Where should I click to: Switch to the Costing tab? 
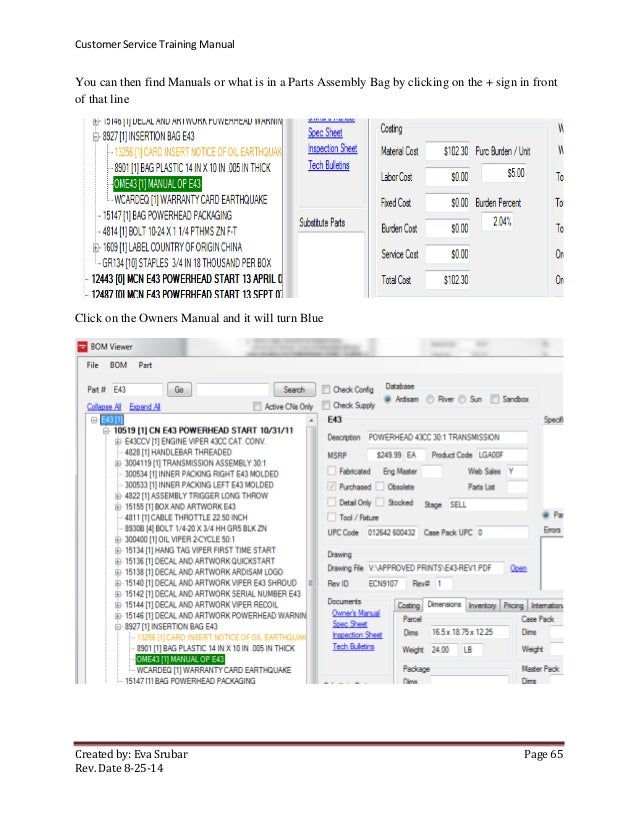pos(408,606)
